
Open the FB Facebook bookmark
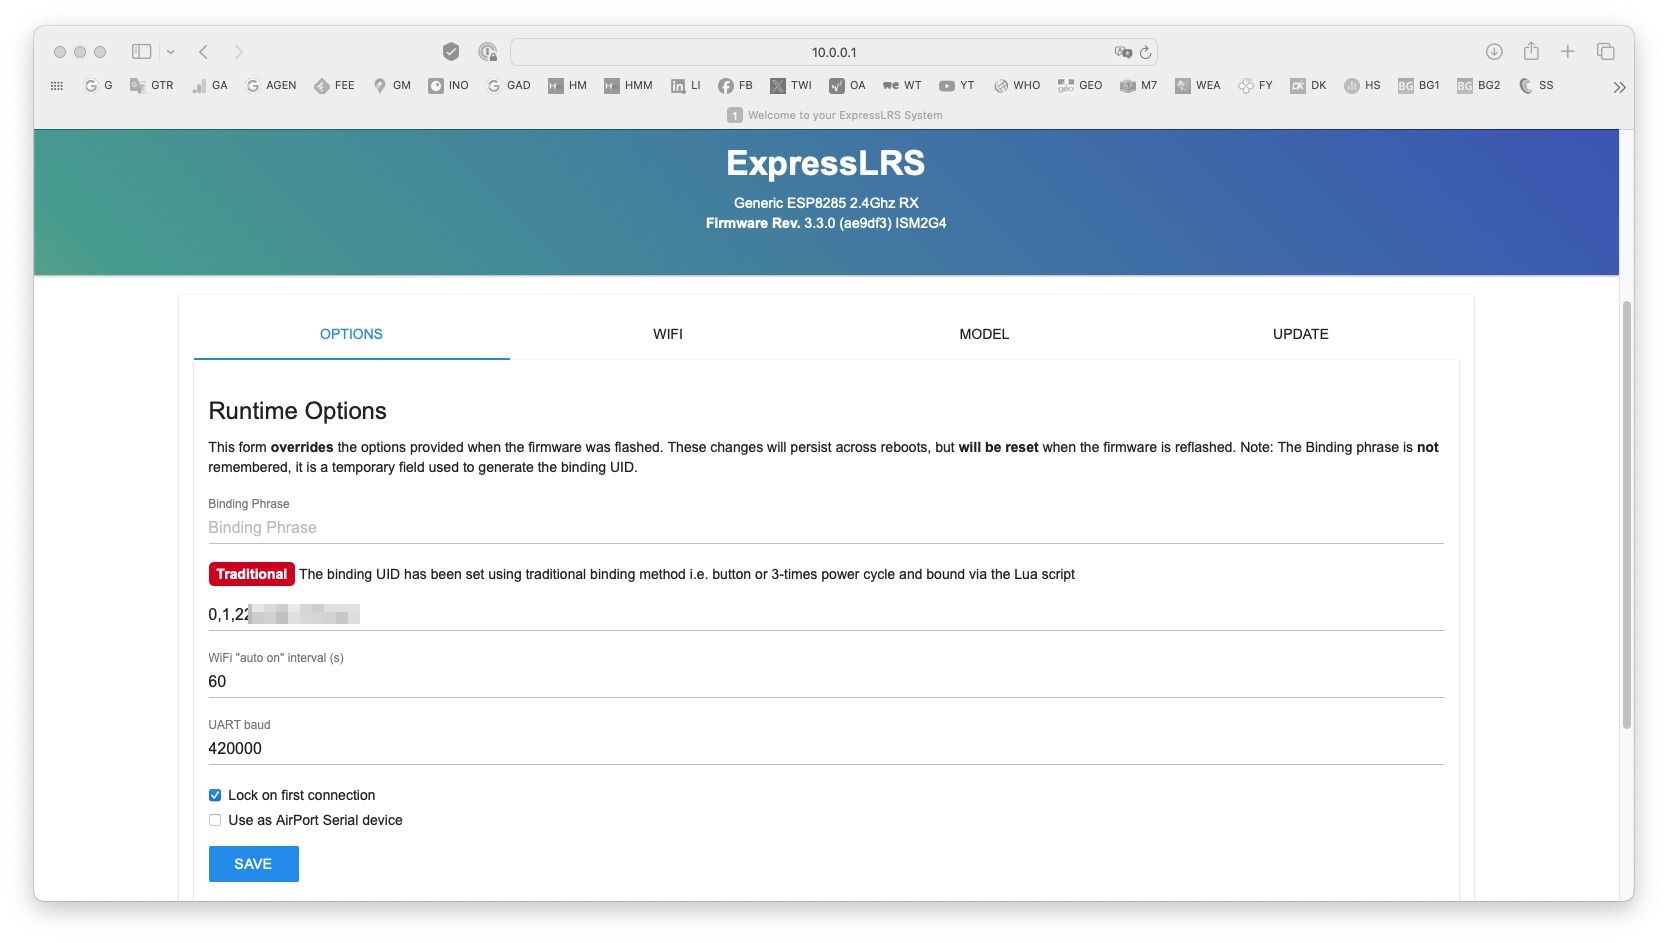coord(735,86)
